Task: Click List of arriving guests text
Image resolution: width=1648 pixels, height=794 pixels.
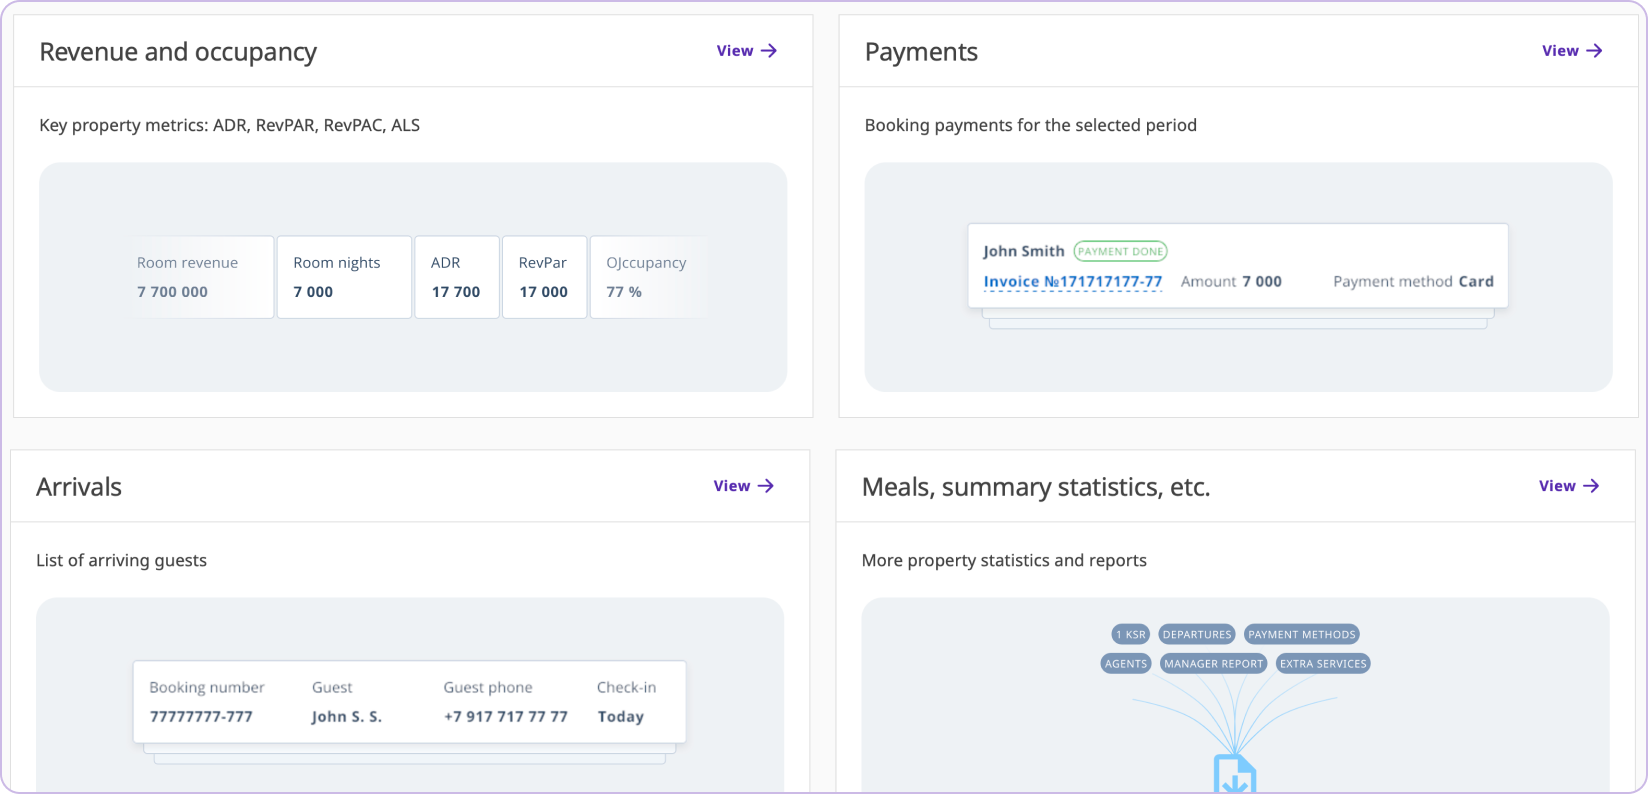Action: (x=122, y=560)
